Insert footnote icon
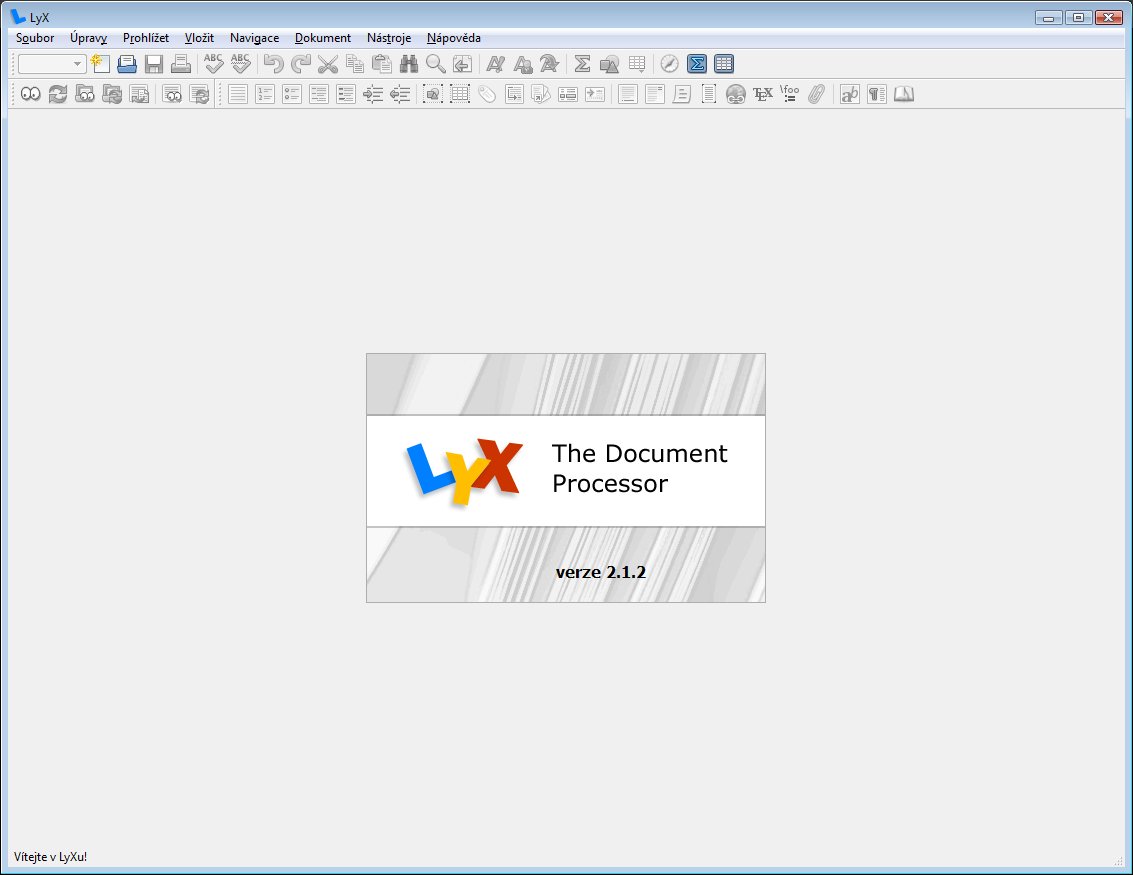1133x875 pixels. click(628, 94)
